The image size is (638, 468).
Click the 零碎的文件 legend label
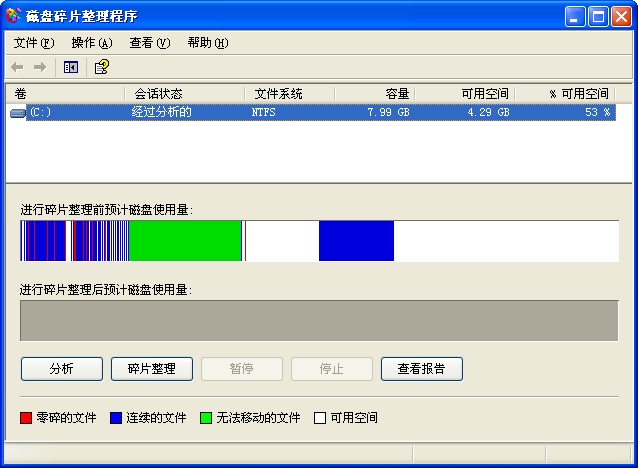[66, 418]
